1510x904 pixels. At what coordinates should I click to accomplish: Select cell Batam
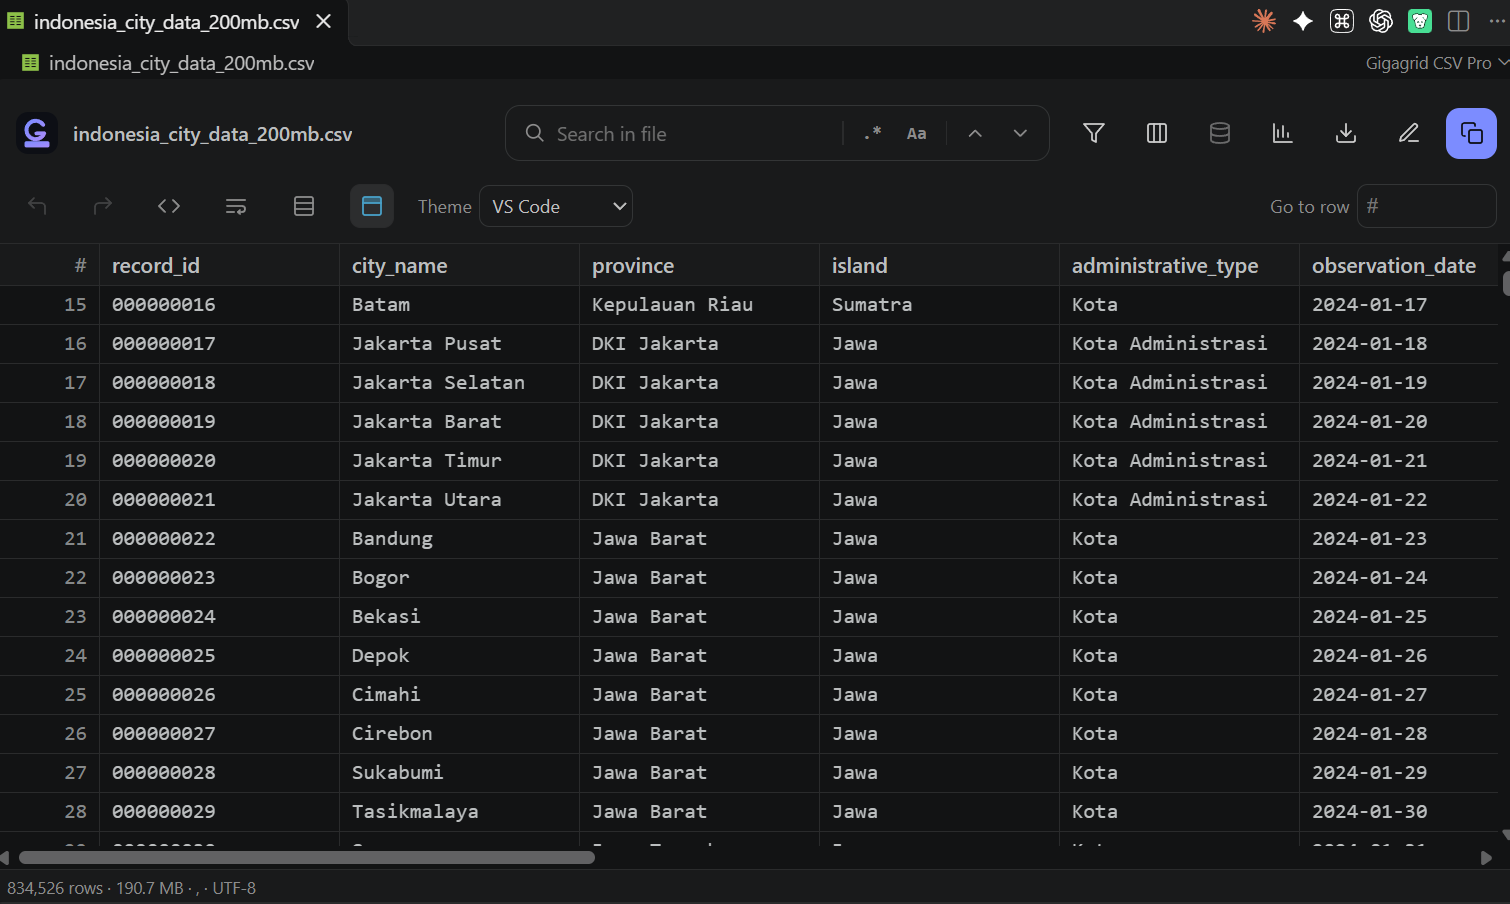pyautogui.click(x=459, y=304)
